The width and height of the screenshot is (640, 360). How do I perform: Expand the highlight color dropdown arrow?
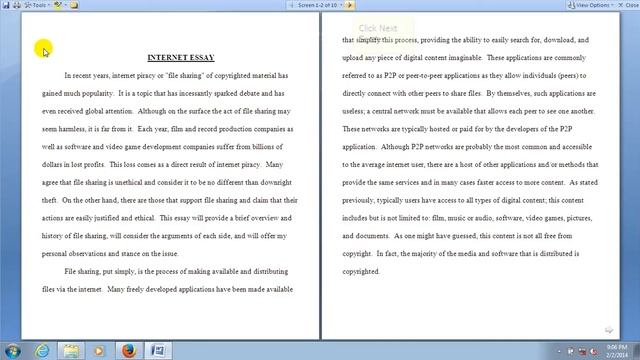tap(65, 5)
